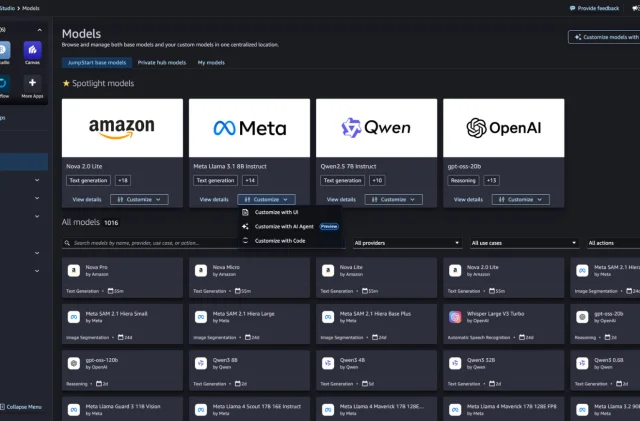This screenshot has height=421, width=640.
Task: Click Customize models with AI button
Action: click(x=606, y=37)
